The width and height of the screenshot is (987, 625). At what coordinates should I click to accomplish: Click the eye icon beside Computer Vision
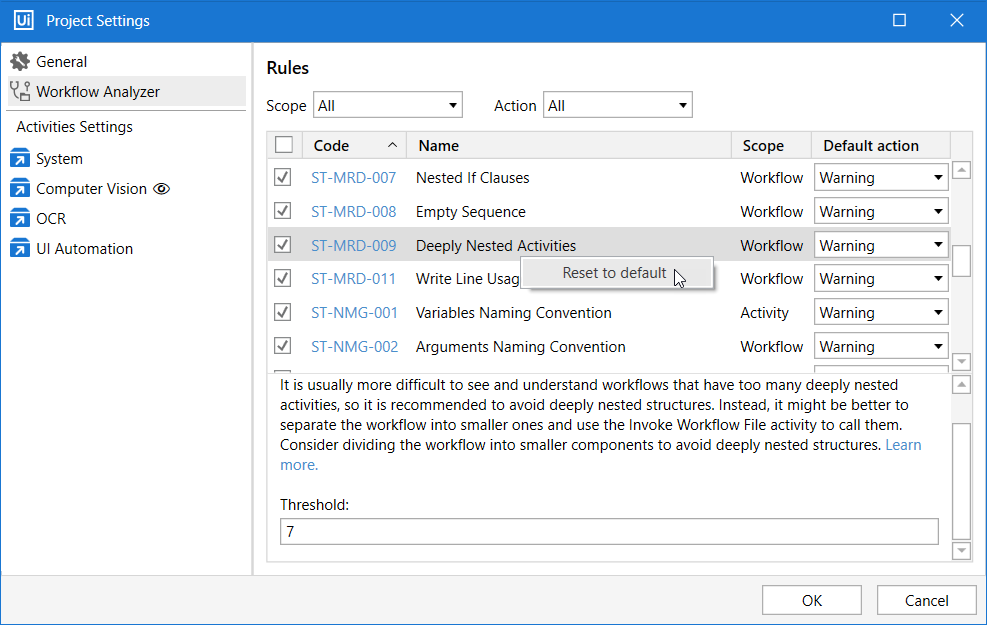click(x=162, y=189)
